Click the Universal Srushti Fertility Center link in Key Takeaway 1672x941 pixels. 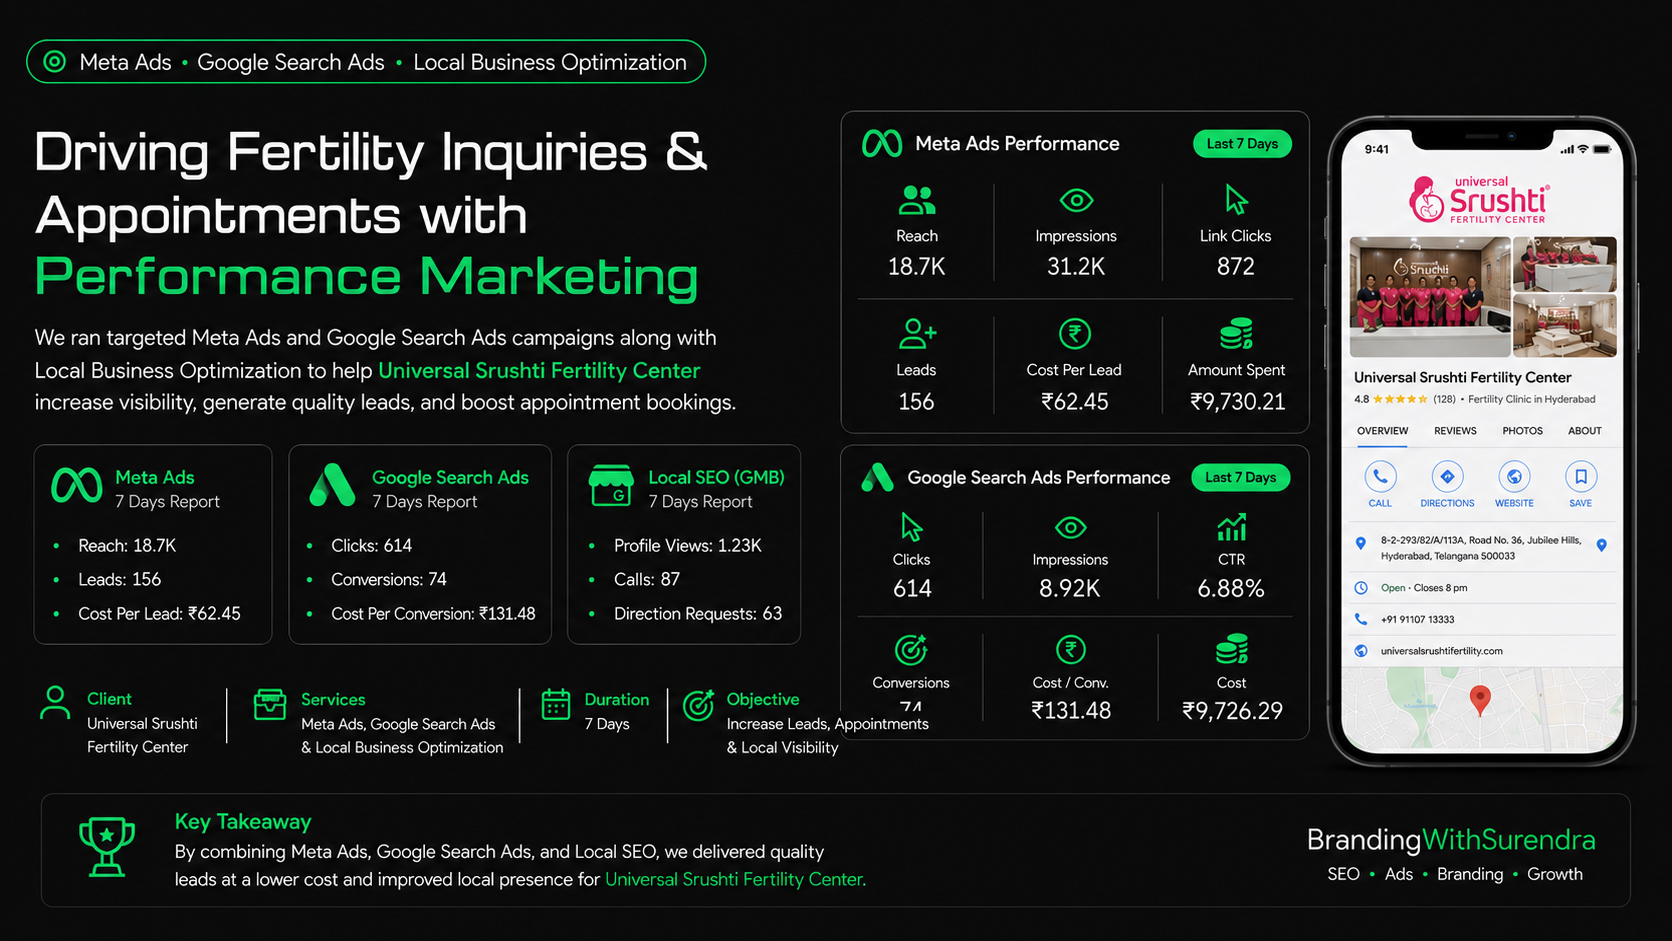click(x=735, y=879)
